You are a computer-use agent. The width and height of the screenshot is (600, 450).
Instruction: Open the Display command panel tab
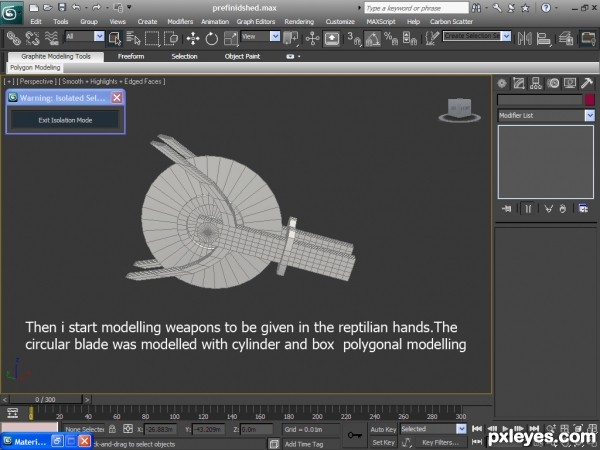570,83
